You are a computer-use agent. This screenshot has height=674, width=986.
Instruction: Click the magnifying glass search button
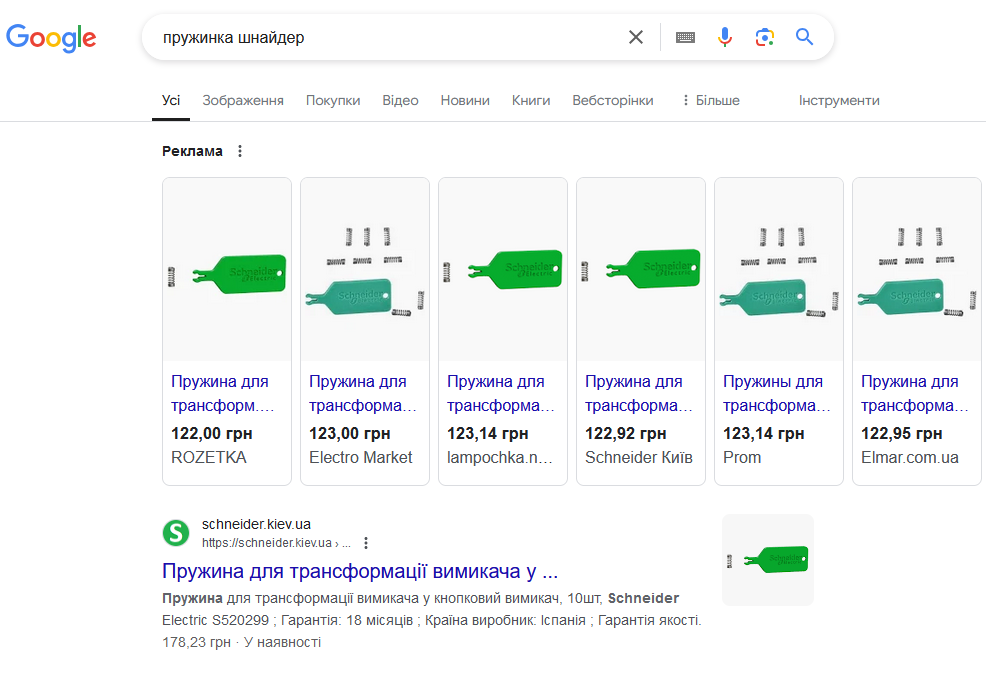click(805, 37)
